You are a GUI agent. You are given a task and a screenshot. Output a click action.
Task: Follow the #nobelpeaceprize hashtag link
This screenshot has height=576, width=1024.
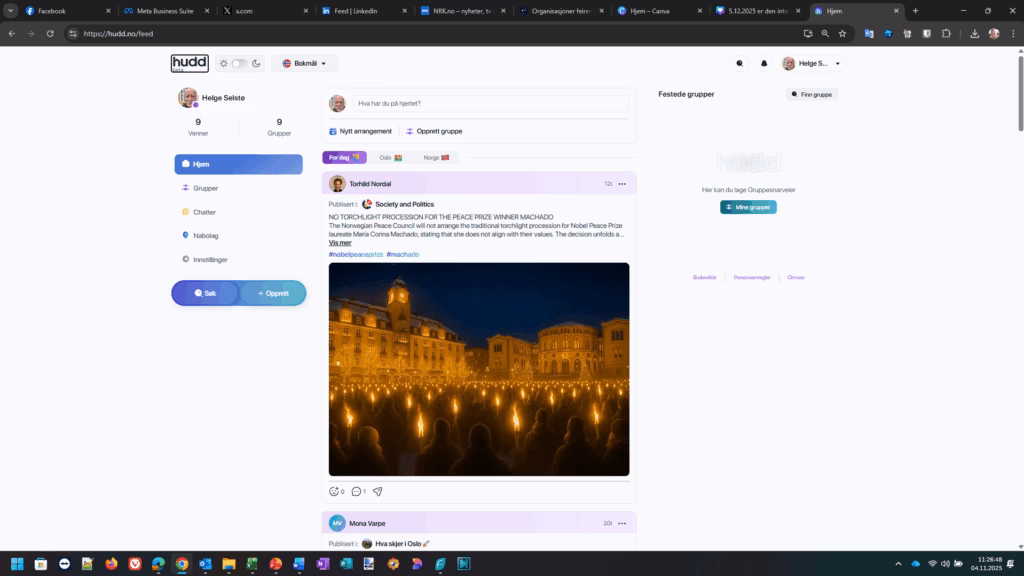355,254
